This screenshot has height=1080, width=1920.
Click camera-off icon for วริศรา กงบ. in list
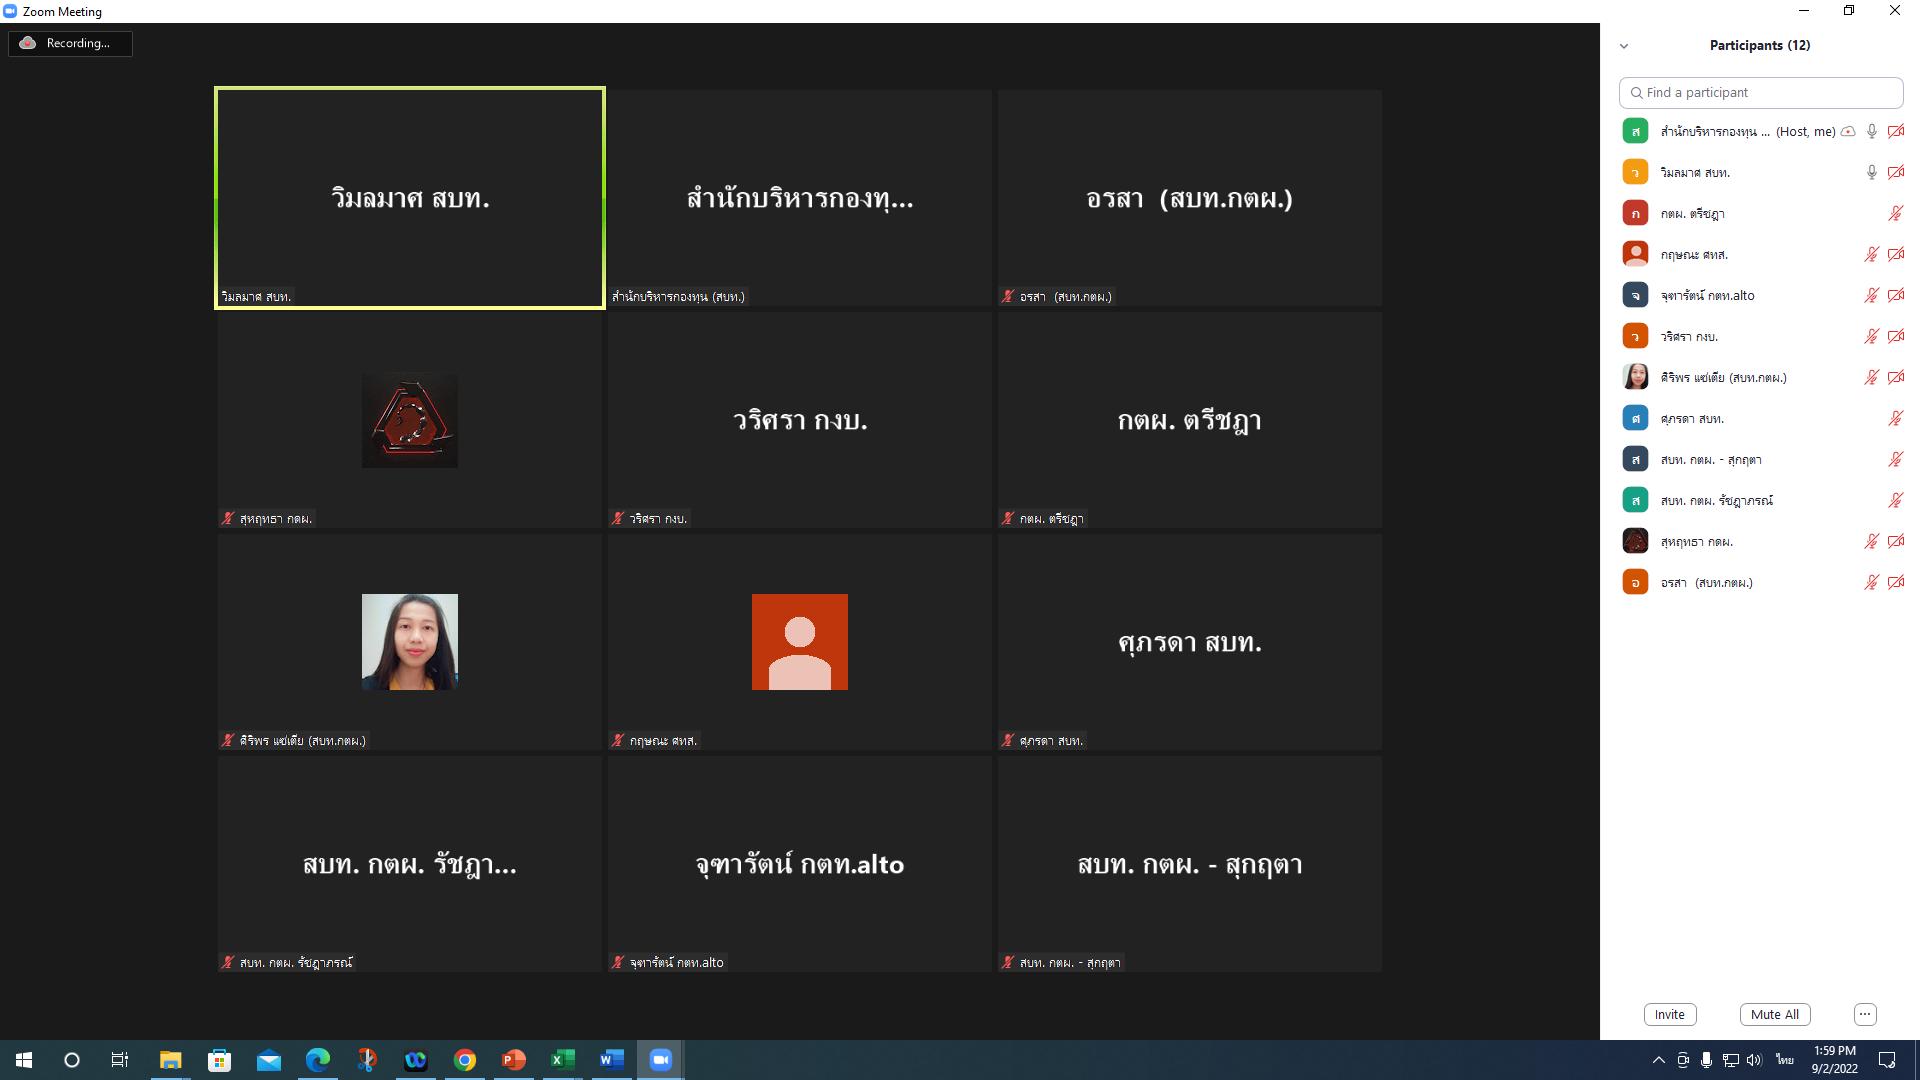tap(1895, 336)
